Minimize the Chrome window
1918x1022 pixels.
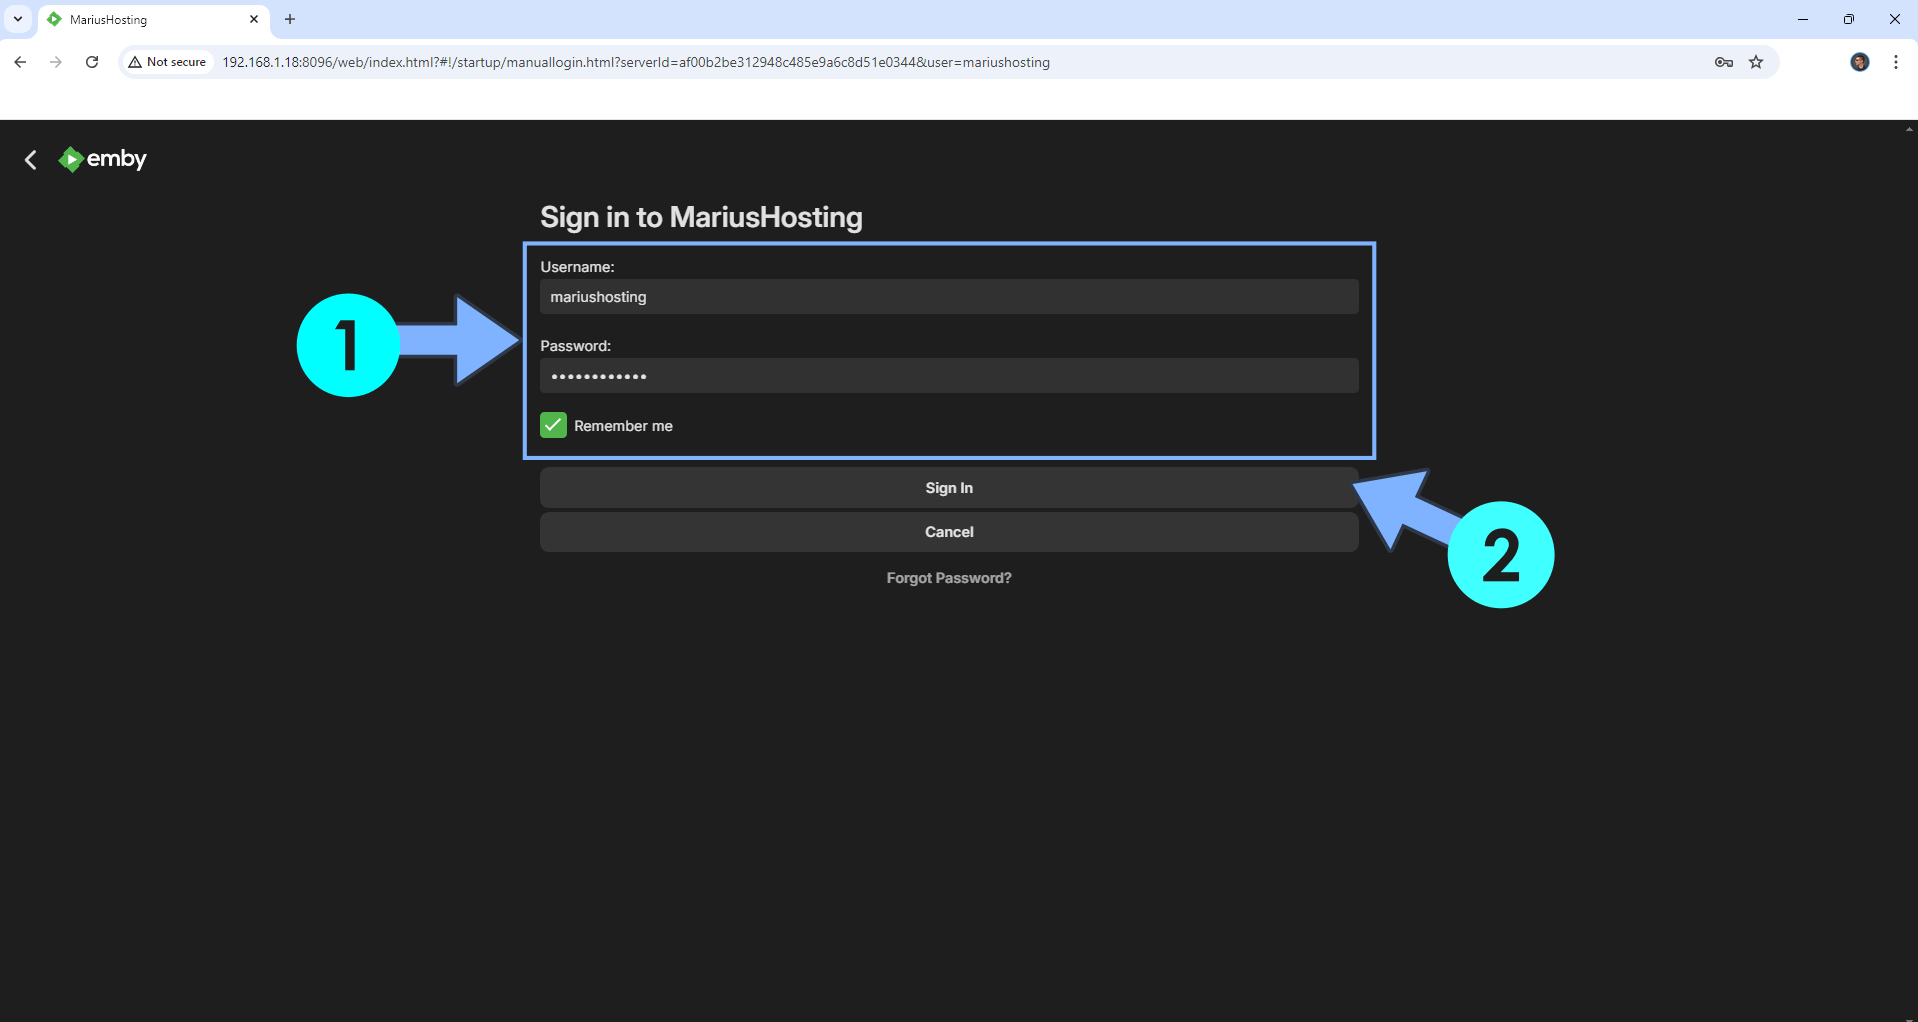[1803, 19]
